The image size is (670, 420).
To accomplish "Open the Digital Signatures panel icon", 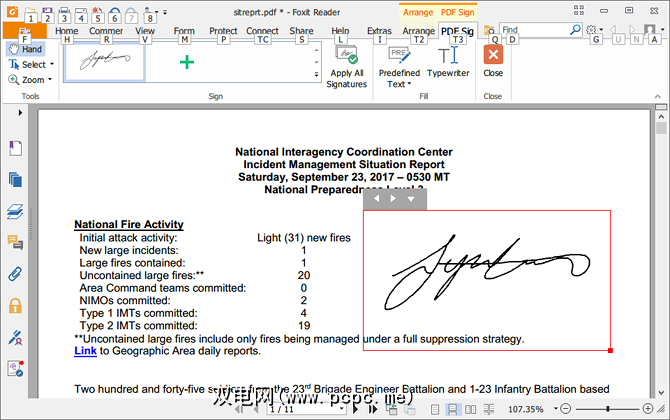I will pos(15,337).
